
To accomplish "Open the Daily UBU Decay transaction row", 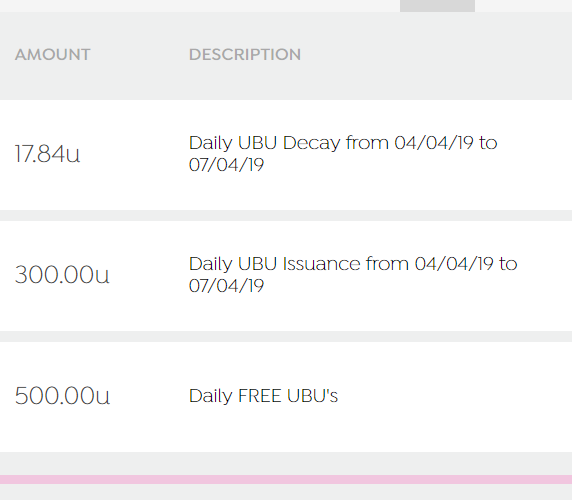I will (x=286, y=155).
